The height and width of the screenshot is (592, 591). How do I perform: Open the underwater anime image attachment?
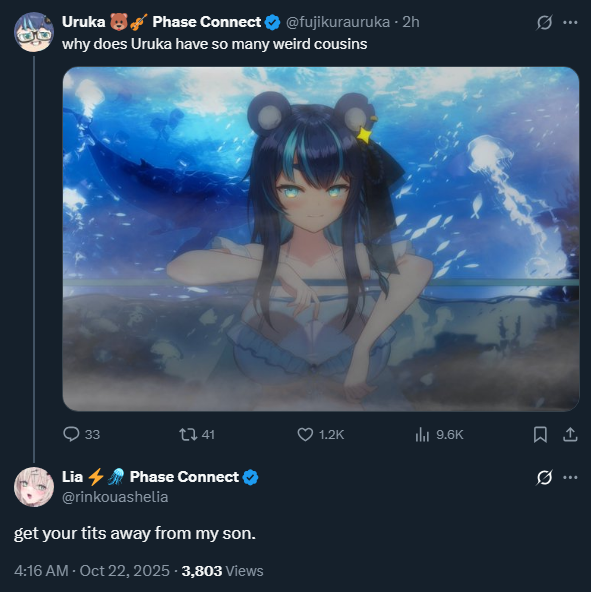point(321,239)
